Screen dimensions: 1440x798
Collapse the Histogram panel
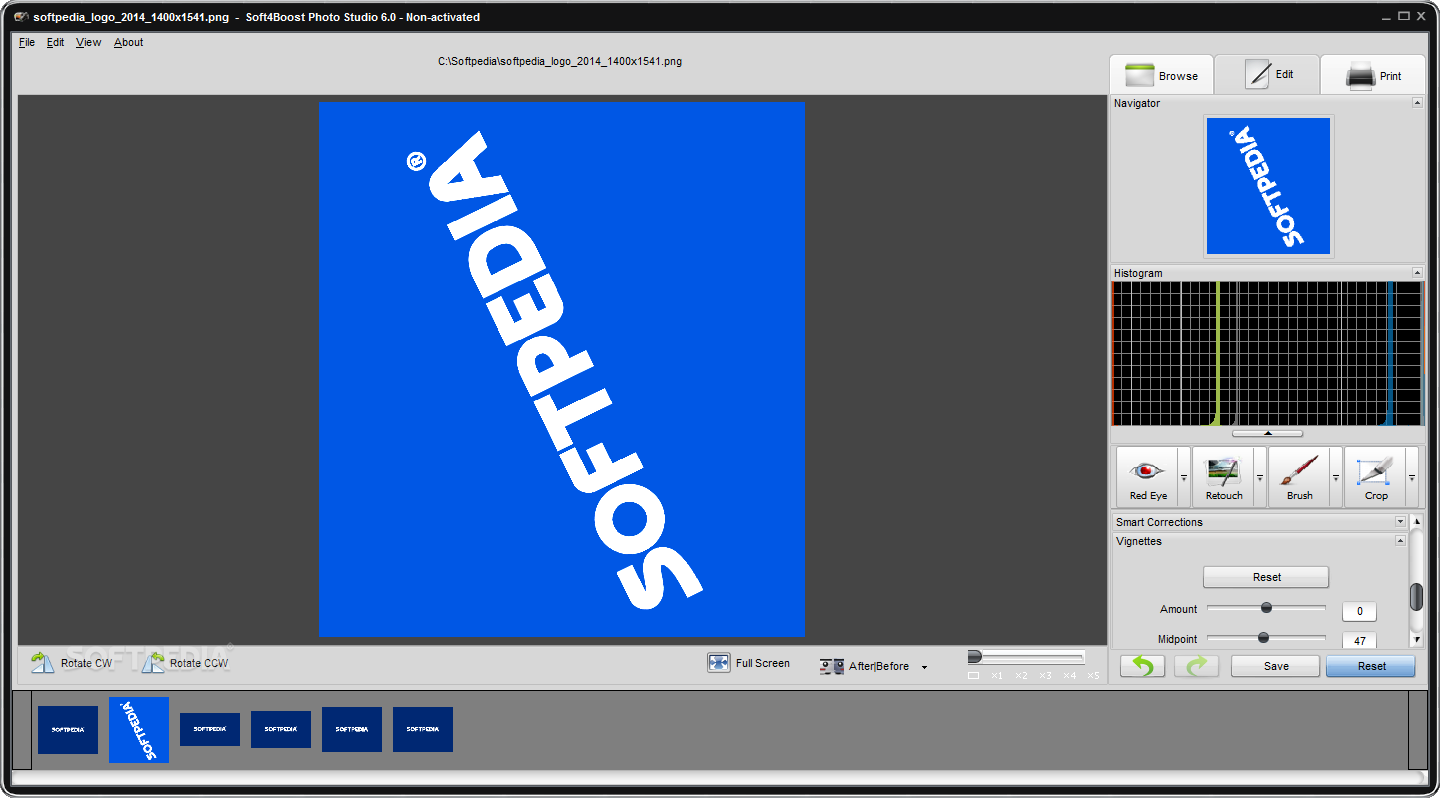coord(1417,273)
